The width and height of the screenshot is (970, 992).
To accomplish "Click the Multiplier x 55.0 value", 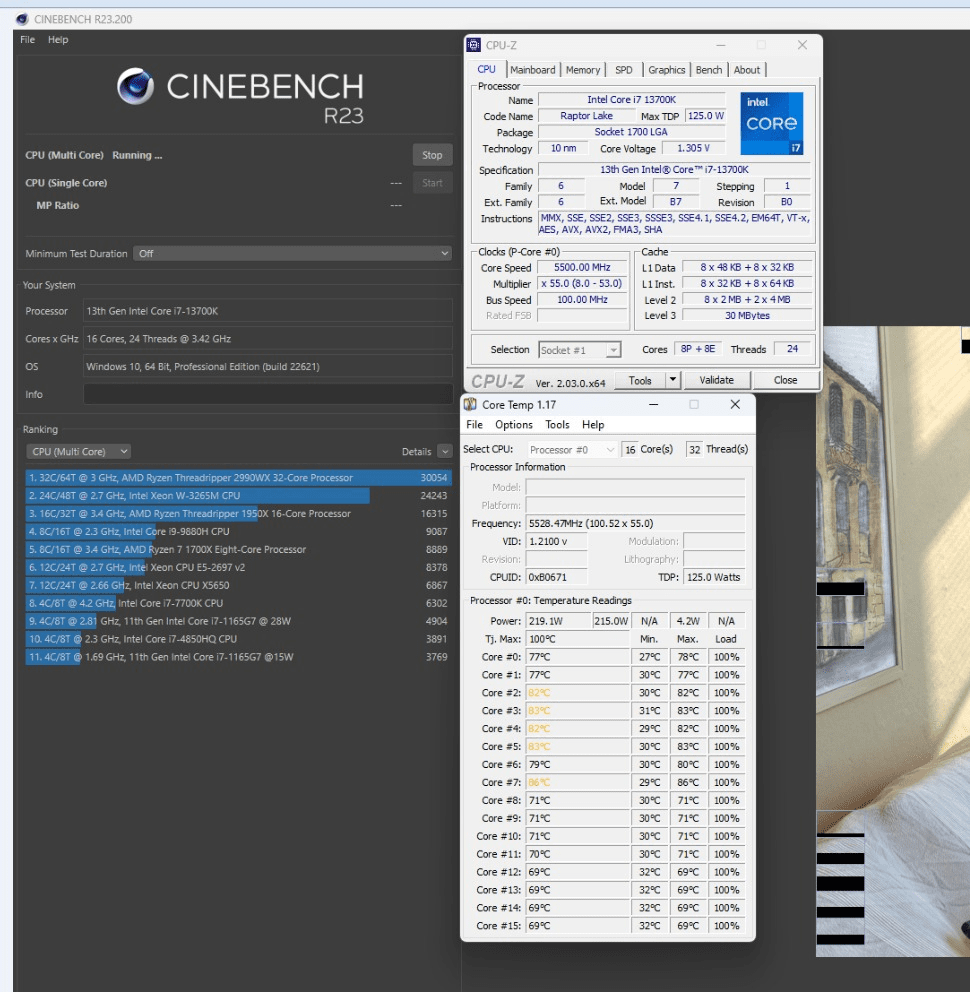I will click(582, 283).
